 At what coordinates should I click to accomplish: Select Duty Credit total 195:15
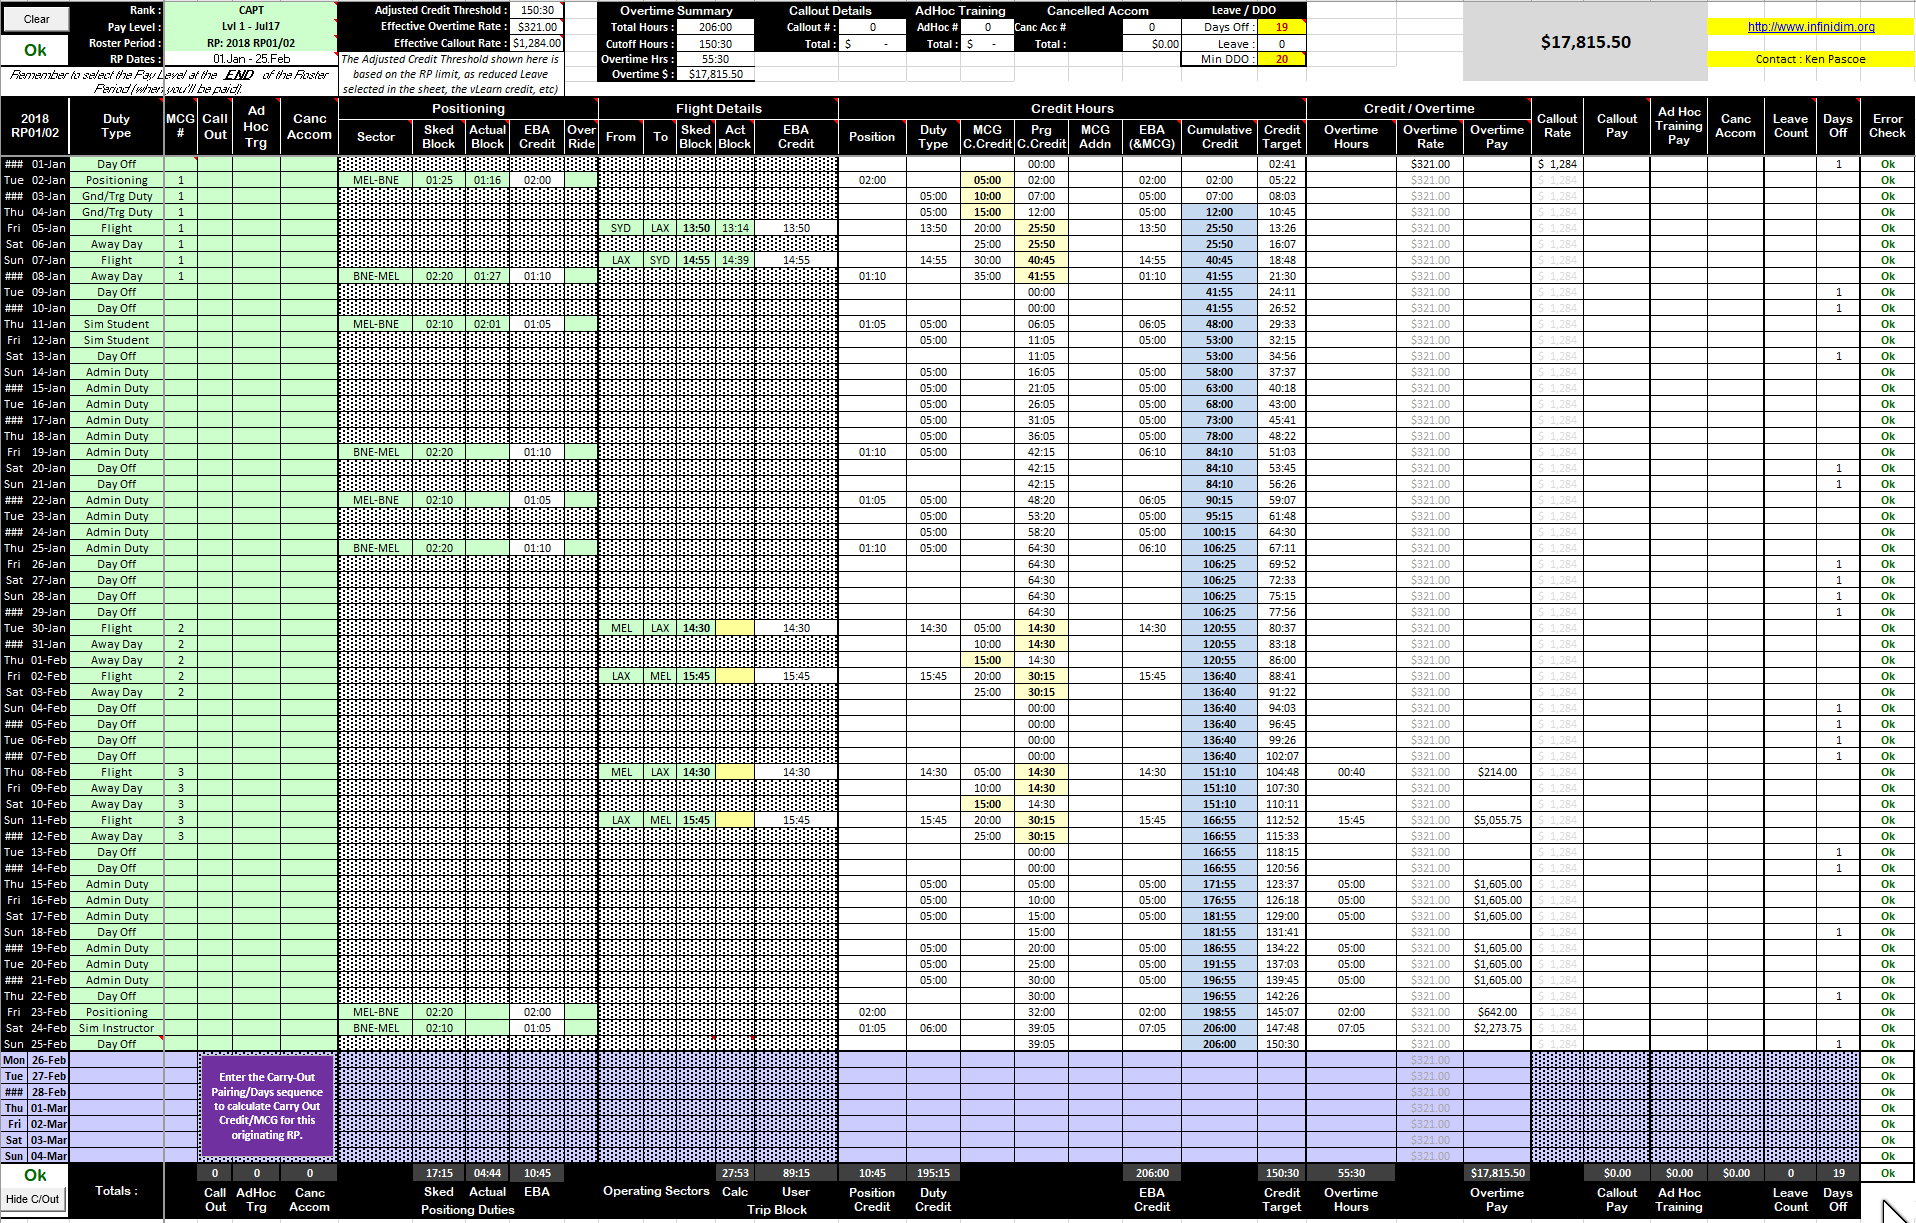933,1173
